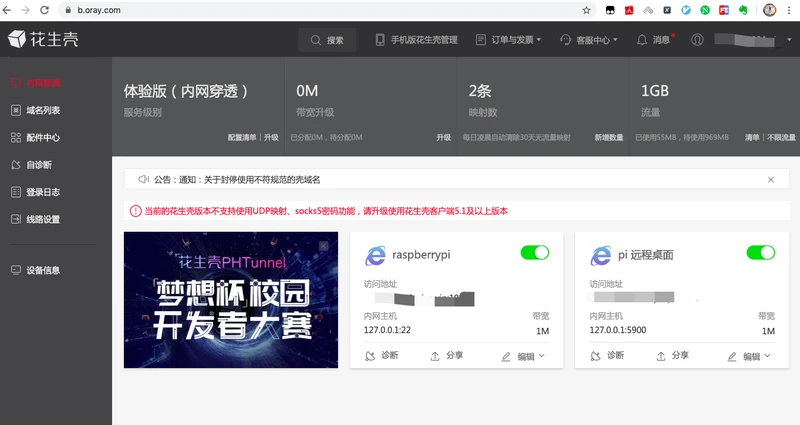Click 分享 on the pi 远程桌面 card
Viewport: 800px width, 425px height.
(x=672, y=356)
